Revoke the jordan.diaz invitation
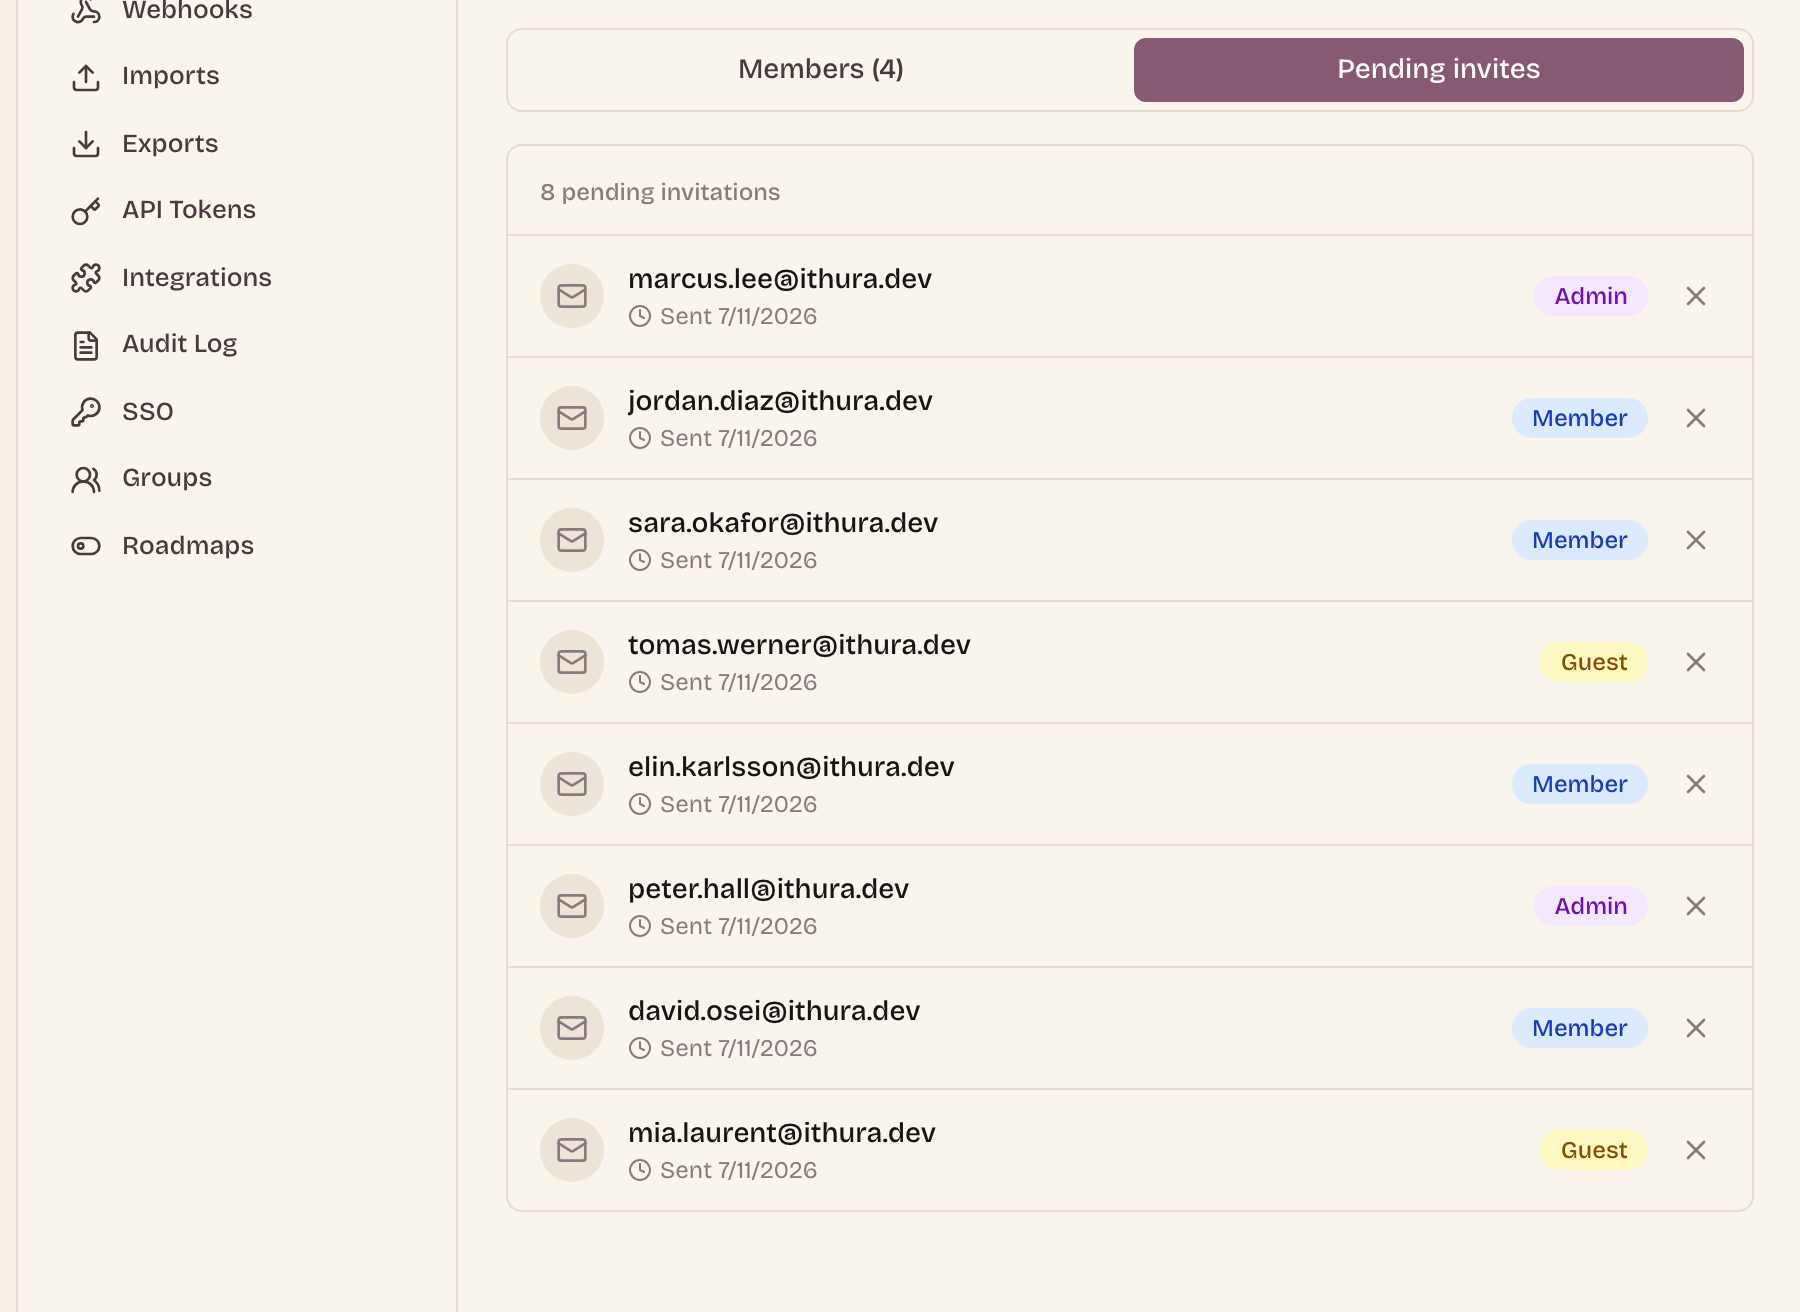The image size is (1800, 1312). (1696, 418)
